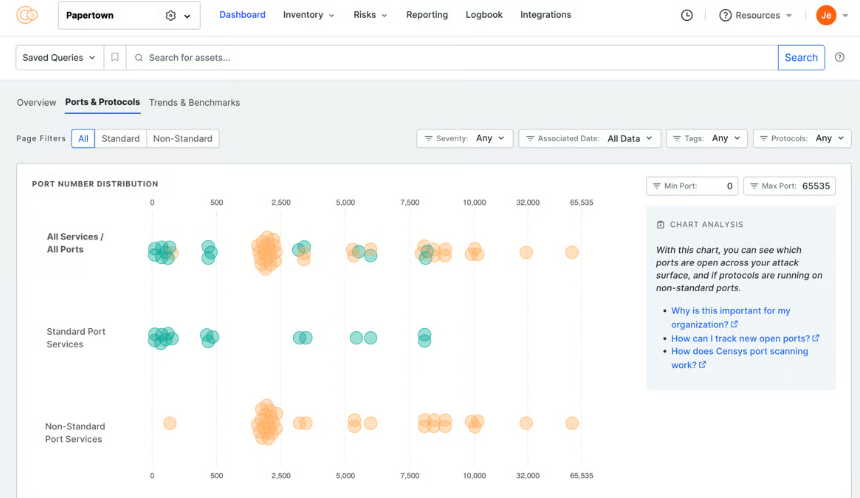Expand the Severity filter dropdown

(x=465, y=138)
